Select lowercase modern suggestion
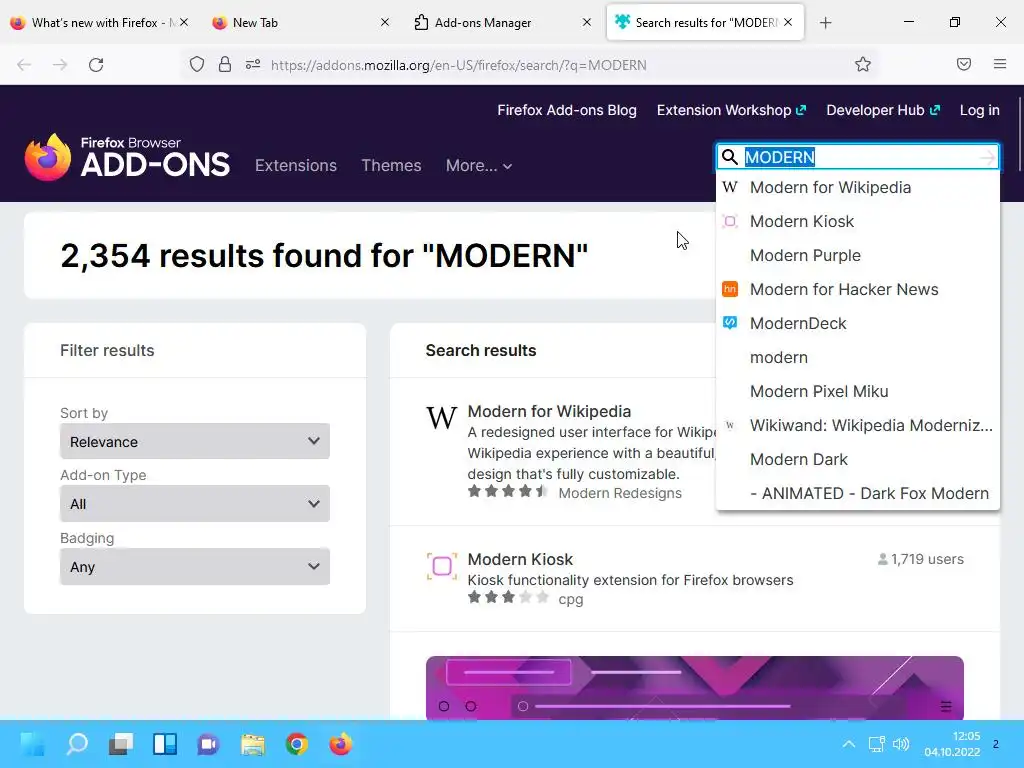 coord(857,357)
